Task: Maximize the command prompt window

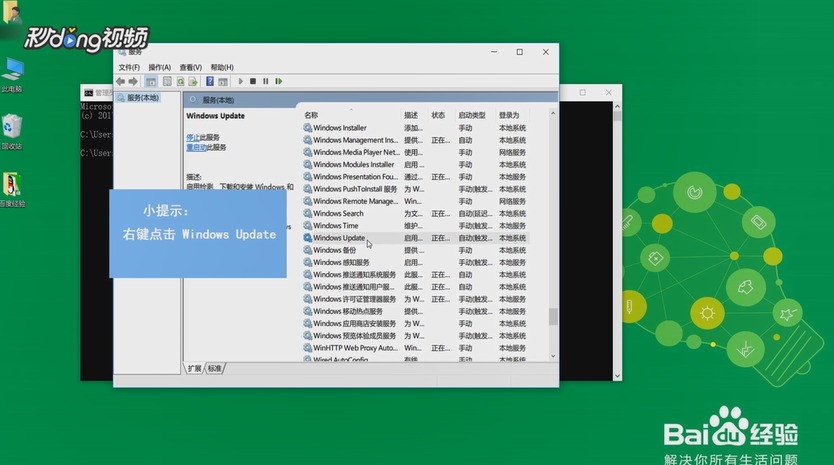Action: pos(583,93)
